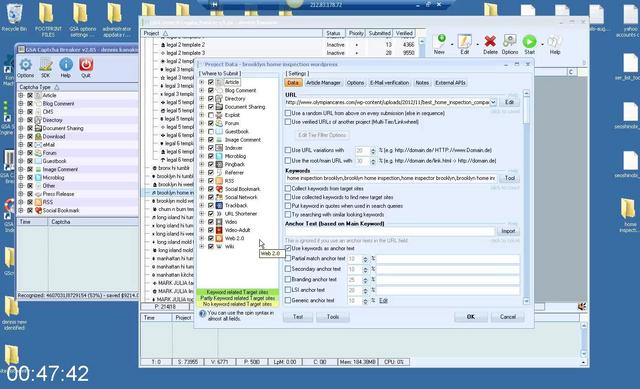Open the Tools button menu

pos(333,317)
